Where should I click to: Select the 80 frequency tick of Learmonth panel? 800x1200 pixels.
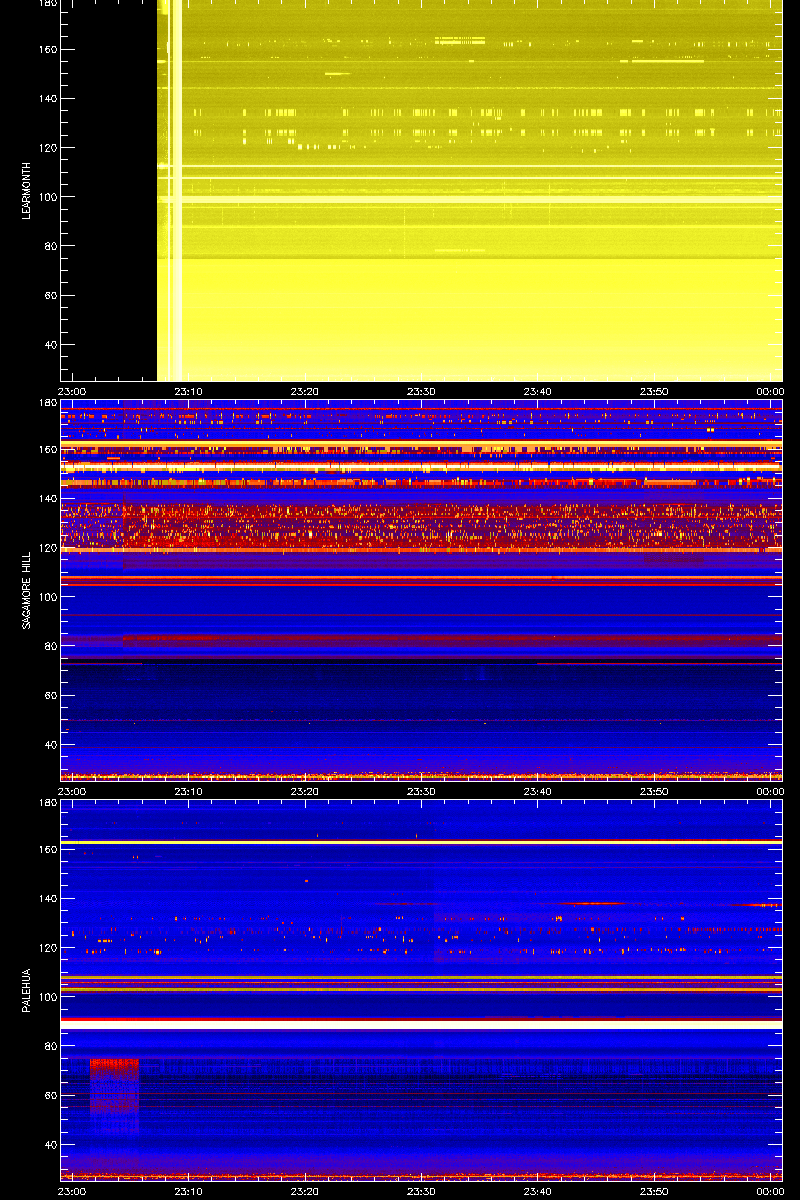50,246
